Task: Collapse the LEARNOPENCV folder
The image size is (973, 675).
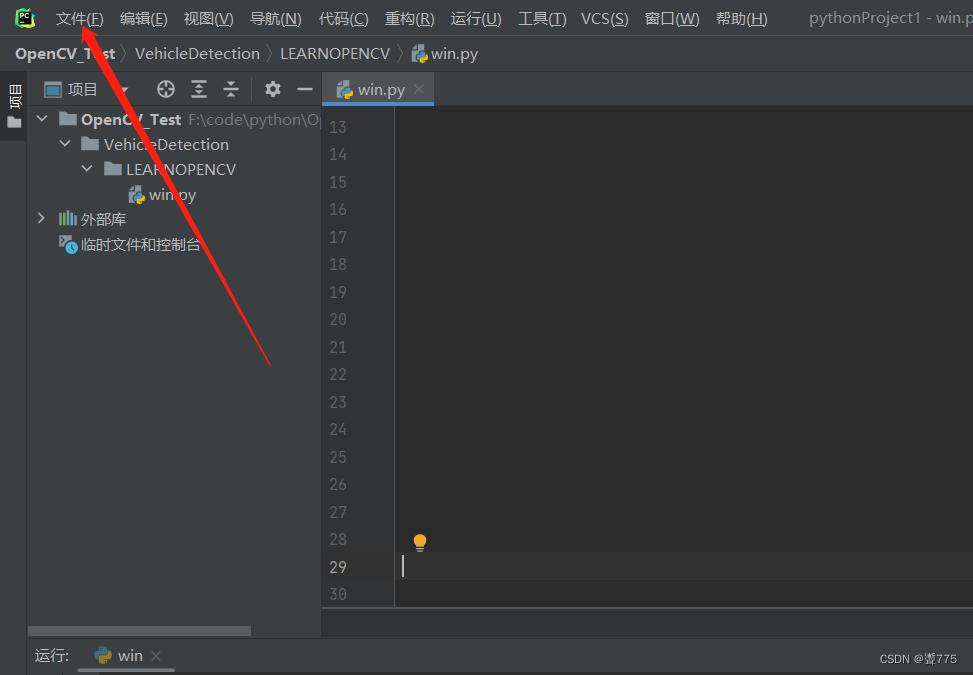Action: tap(87, 168)
